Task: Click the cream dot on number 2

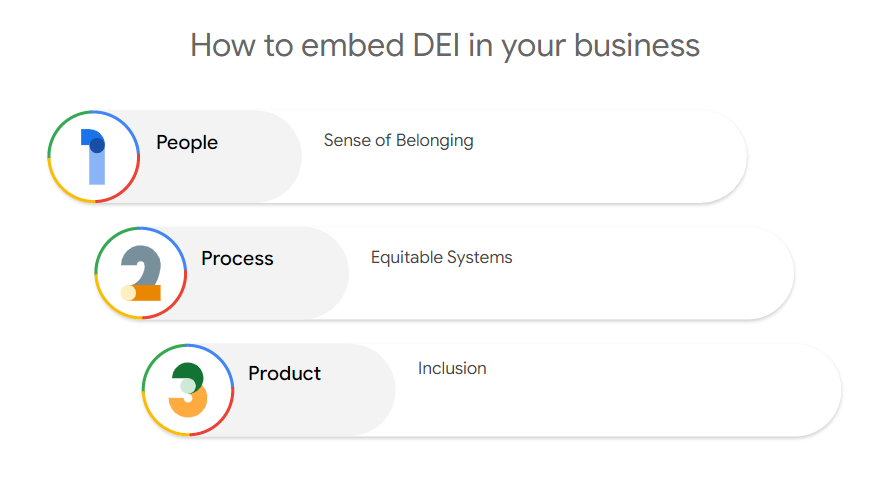Action: coord(128,293)
